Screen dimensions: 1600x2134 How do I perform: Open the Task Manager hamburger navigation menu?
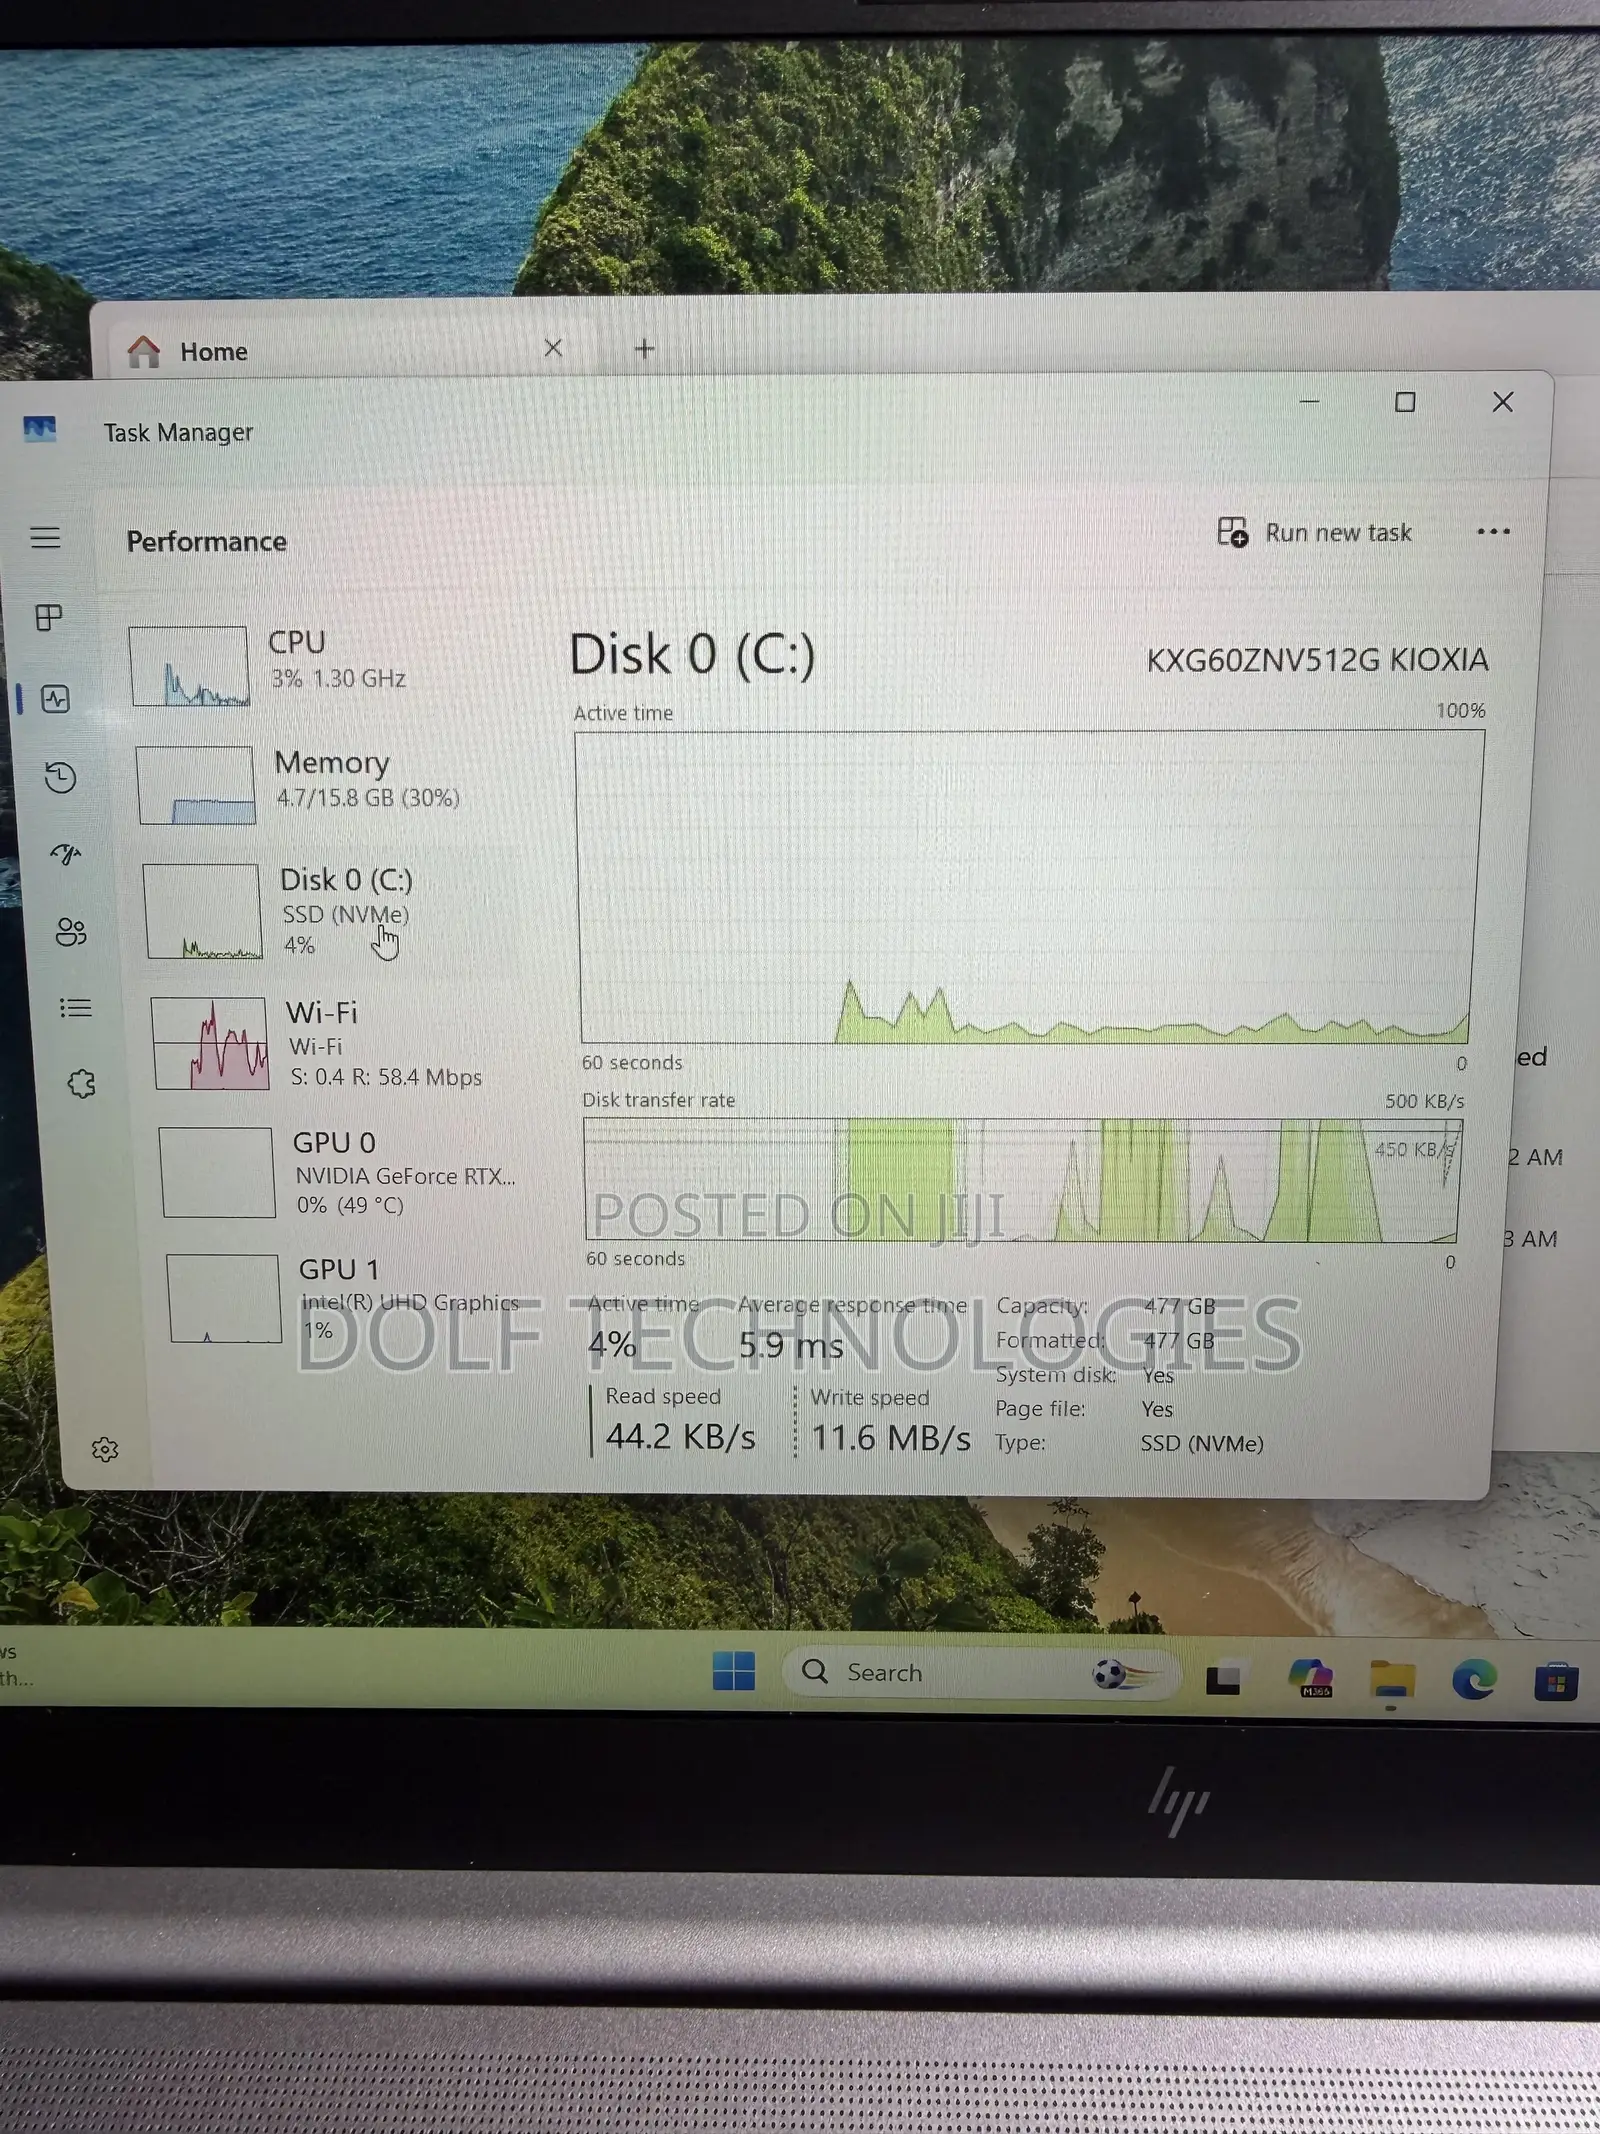(x=45, y=538)
